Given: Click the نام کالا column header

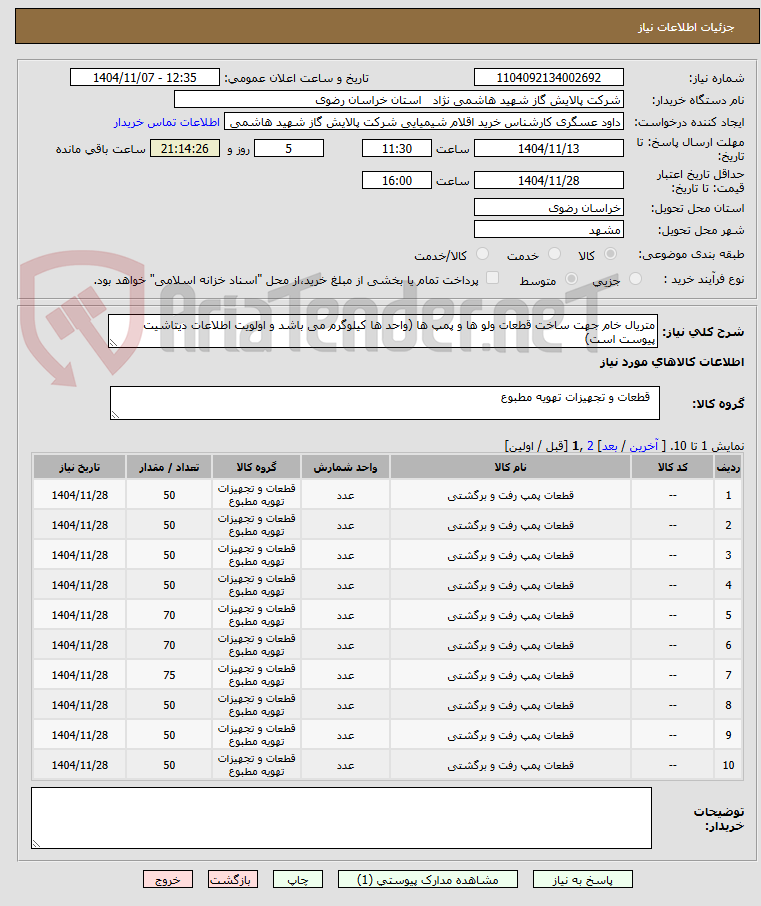Looking at the screenshot, I should tap(510, 467).
